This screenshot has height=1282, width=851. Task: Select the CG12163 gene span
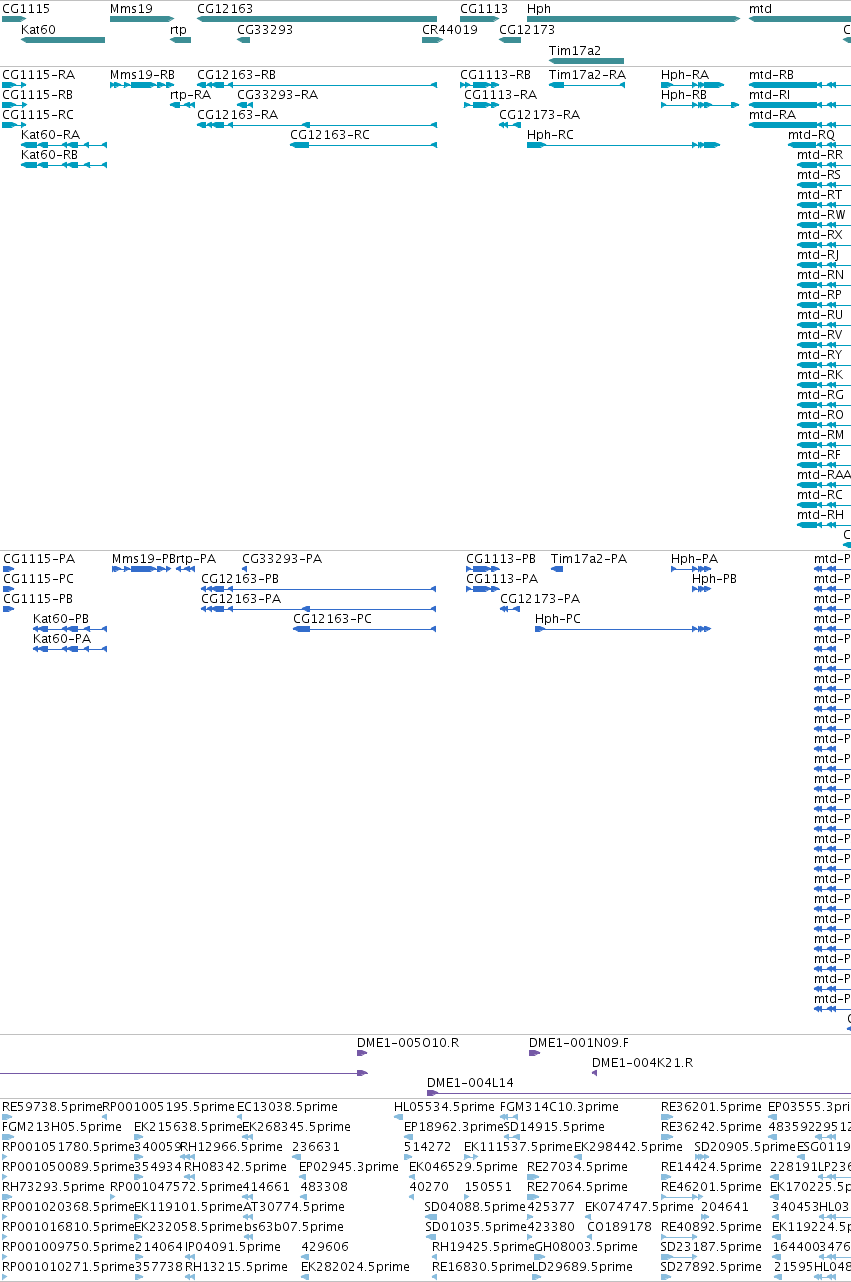pyautogui.click(x=317, y=19)
